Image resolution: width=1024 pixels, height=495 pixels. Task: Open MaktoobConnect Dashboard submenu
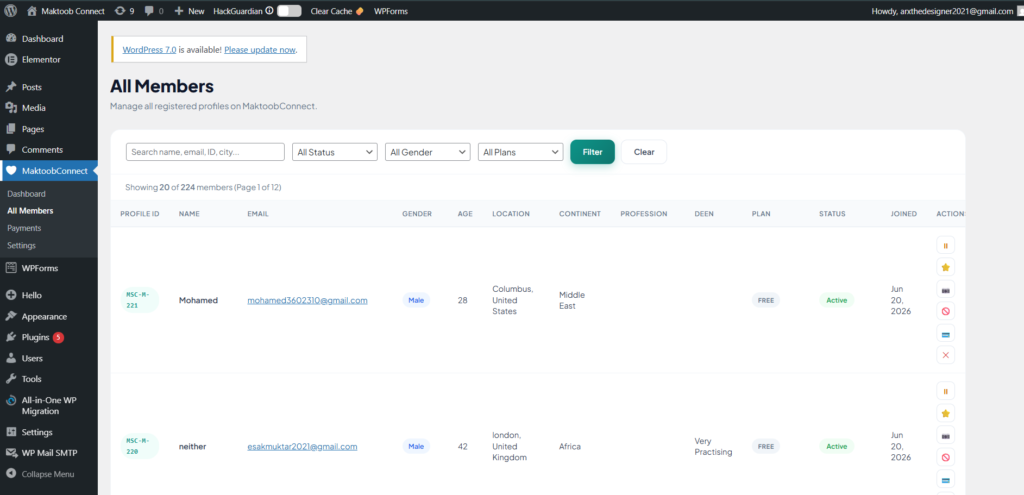[26, 194]
